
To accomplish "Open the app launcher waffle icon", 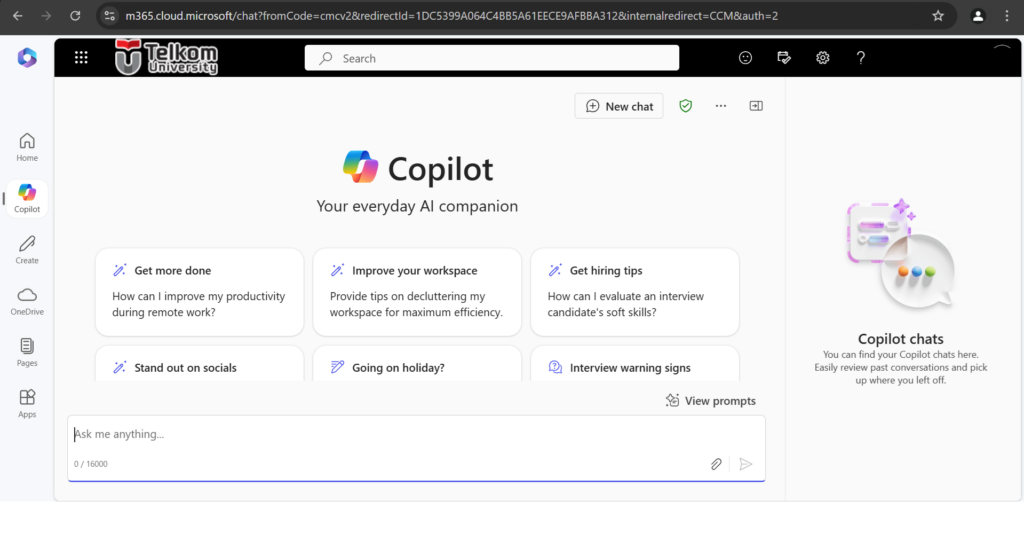I will (x=82, y=58).
